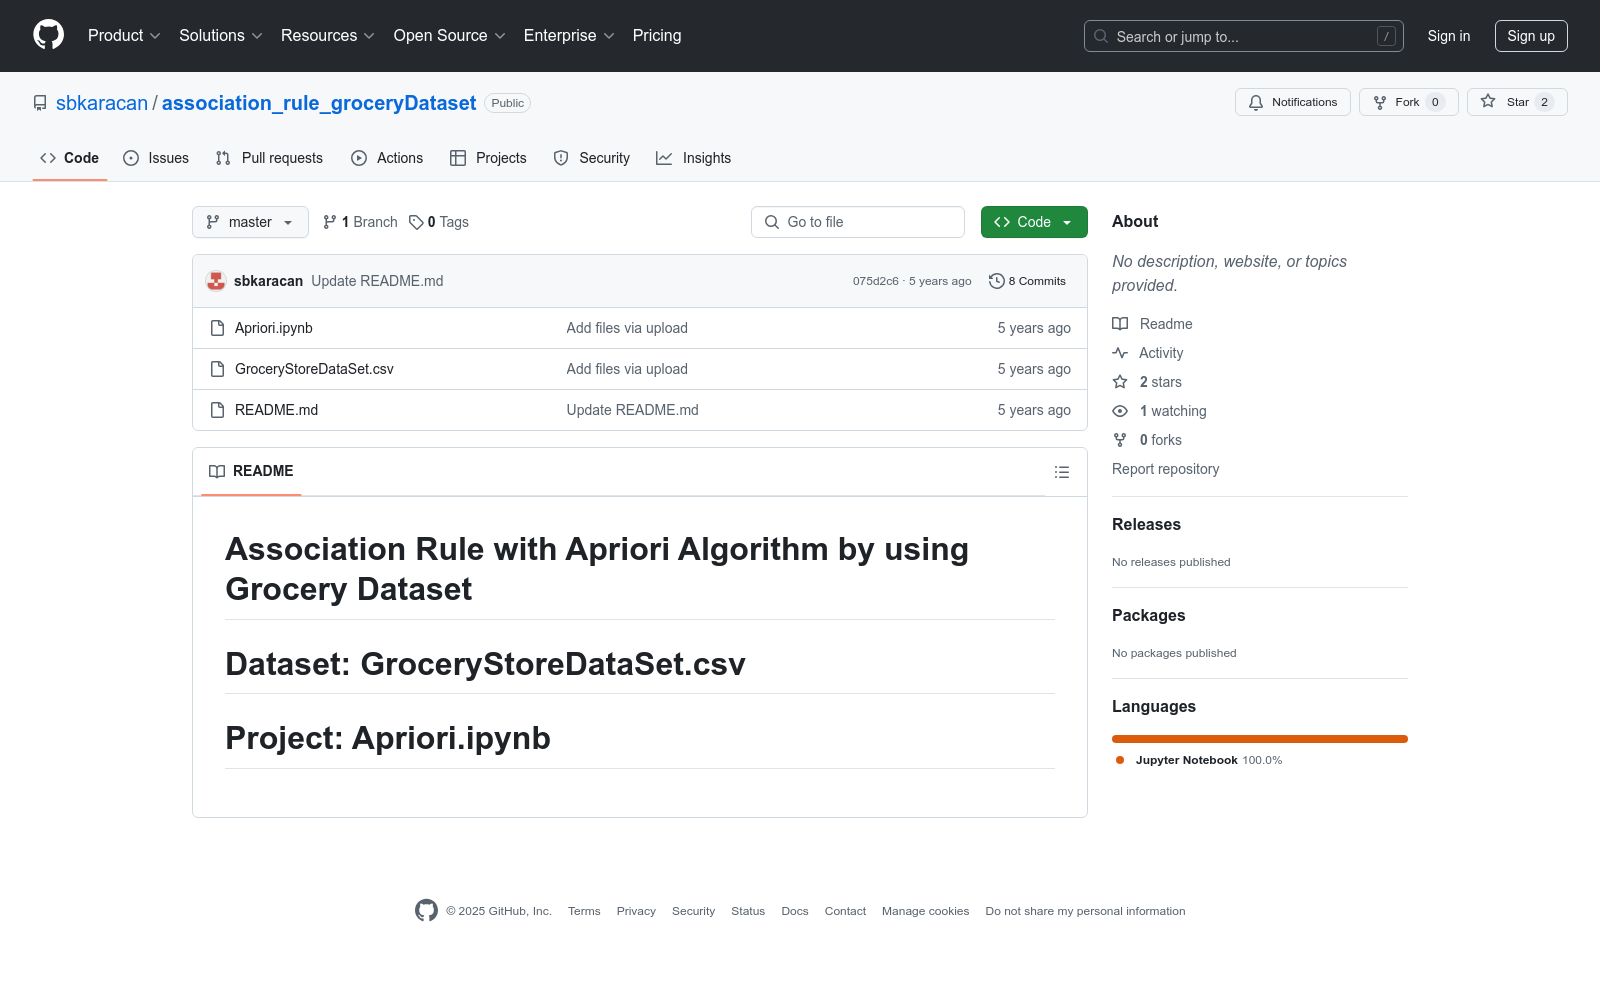This screenshot has height=1000, width=1600.
Task: Click the file icon next to GroceryStoreDataSet.csv
Action: [217, 369]
